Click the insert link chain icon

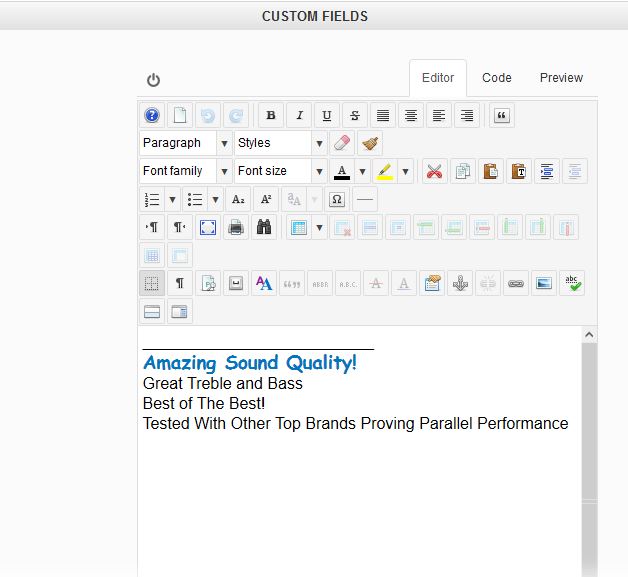tap(516, 283)
